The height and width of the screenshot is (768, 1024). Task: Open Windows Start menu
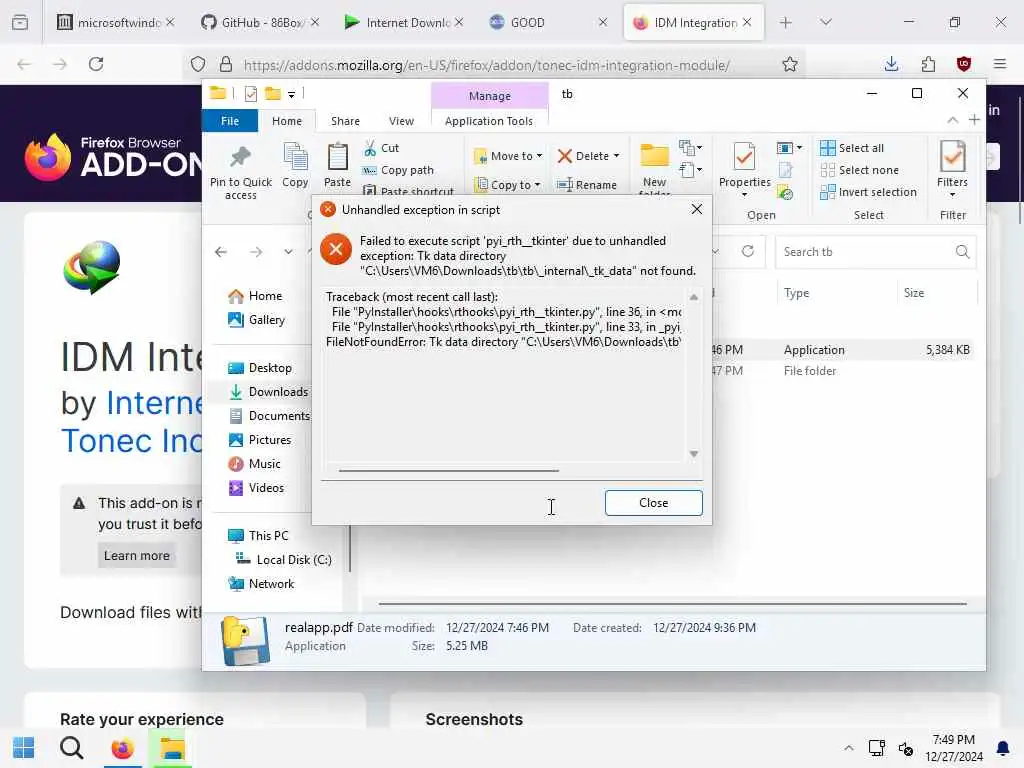click(24, 748)
